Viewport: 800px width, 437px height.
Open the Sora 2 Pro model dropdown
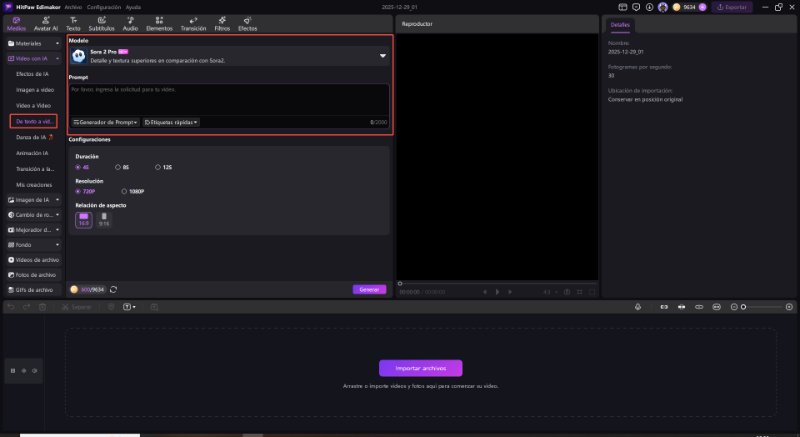point(383,56)
